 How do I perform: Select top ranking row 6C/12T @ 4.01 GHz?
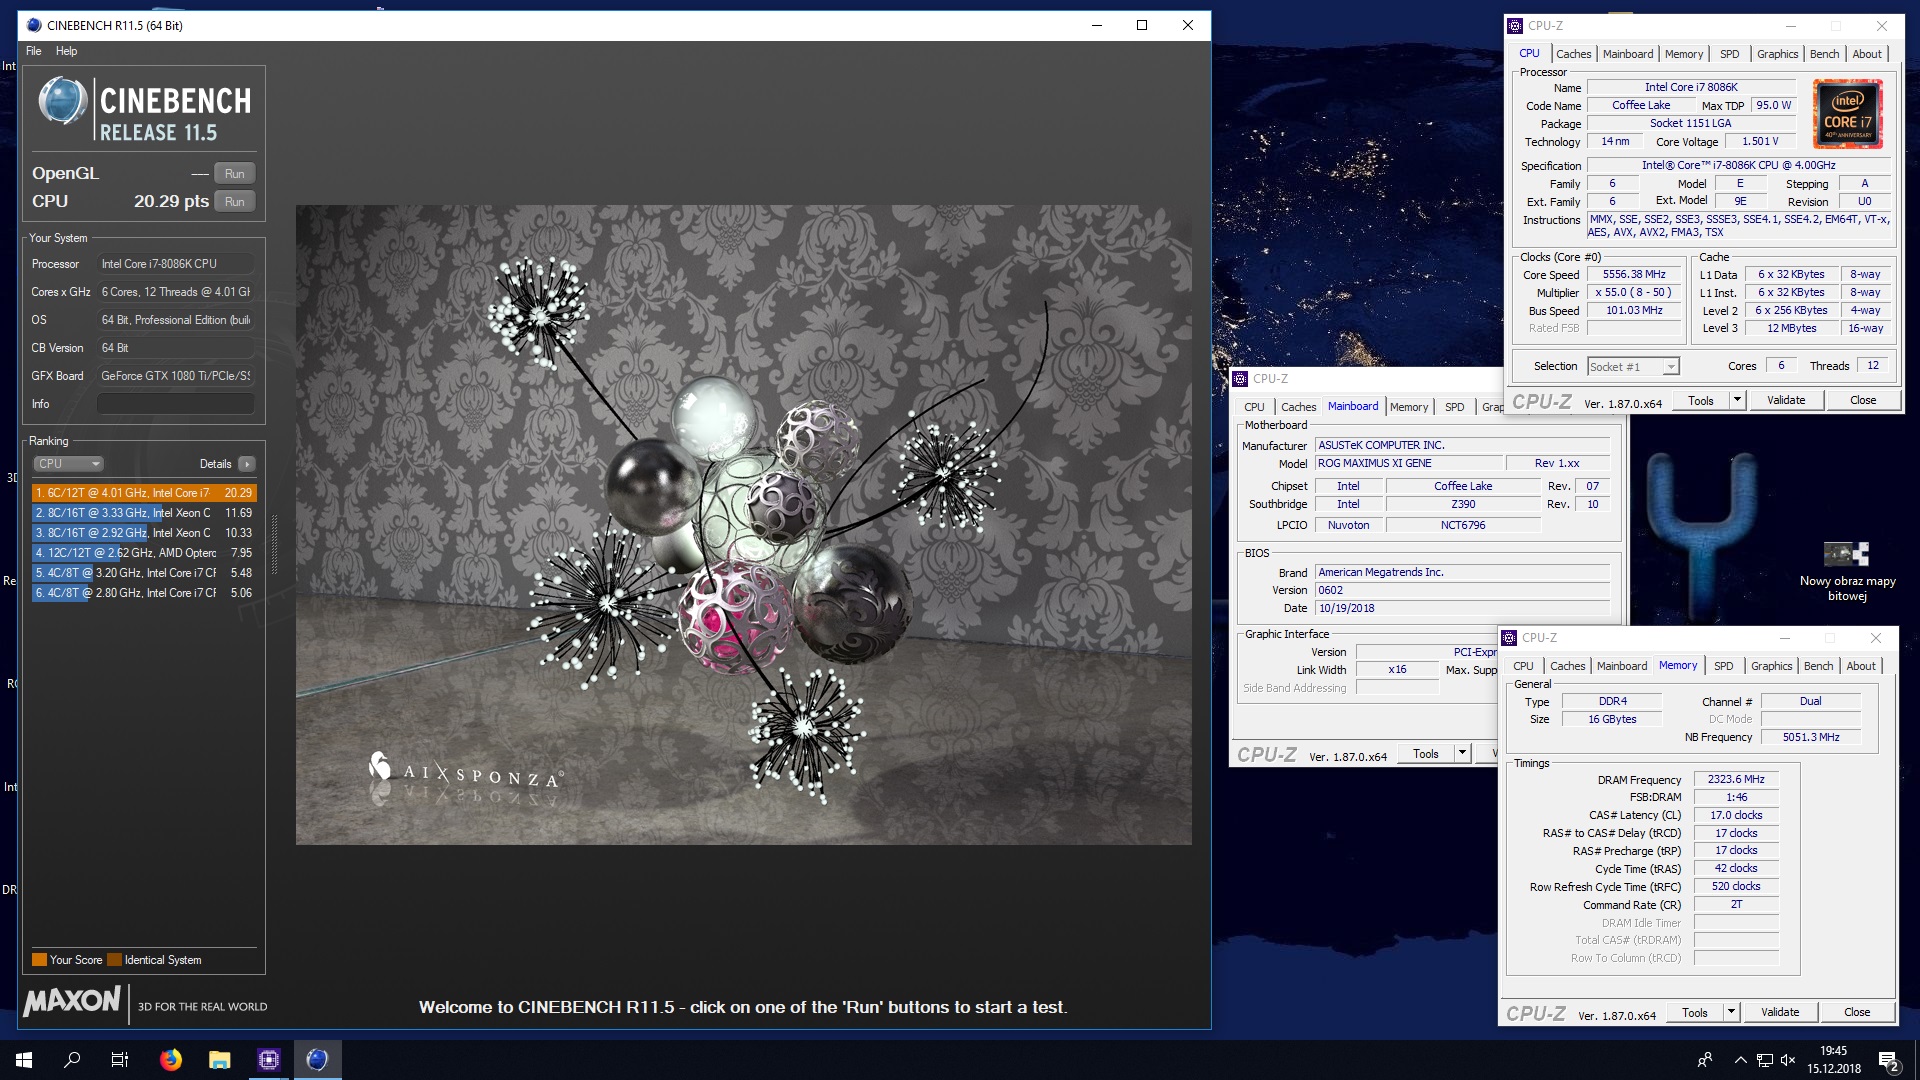click(x=143, y=493)
